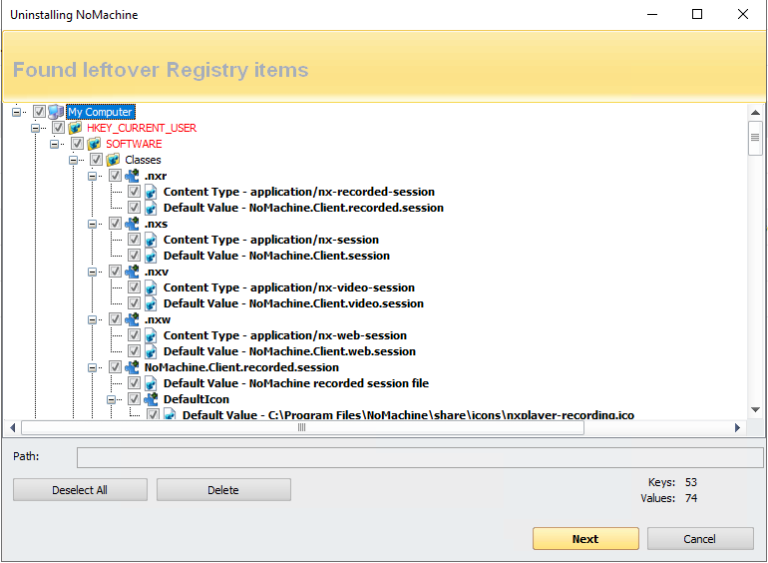This screenshot has height=563, width=768.
Task: Click the My Computer icon in the tree
Action: pos(56,112)
